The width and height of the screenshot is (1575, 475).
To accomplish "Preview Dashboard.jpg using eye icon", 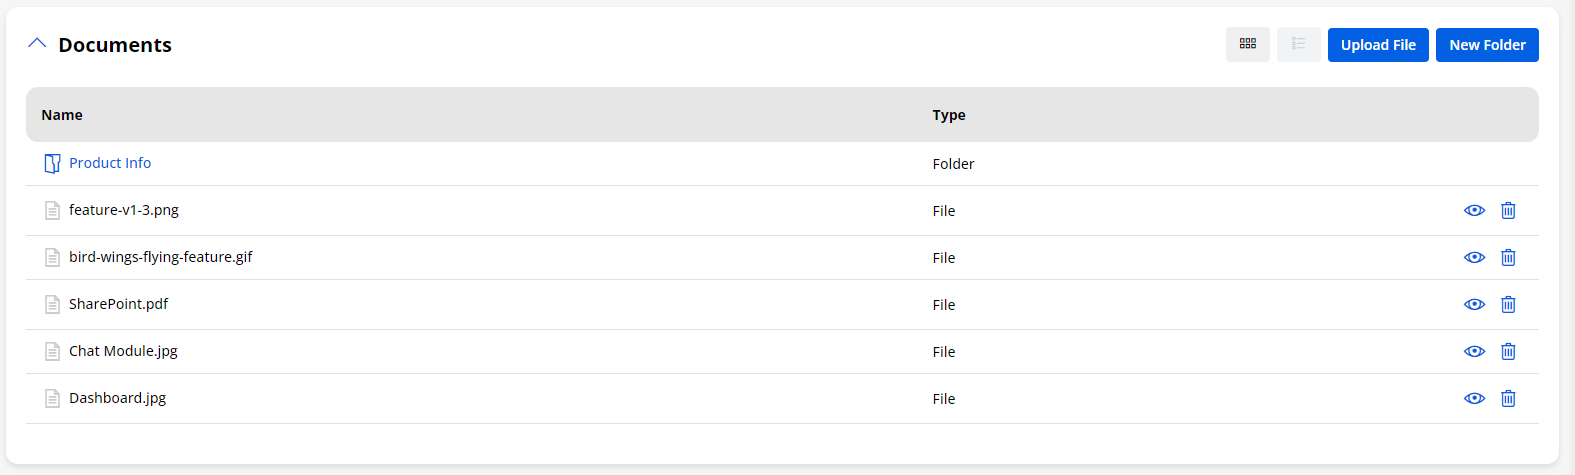I will point(1474,398).
